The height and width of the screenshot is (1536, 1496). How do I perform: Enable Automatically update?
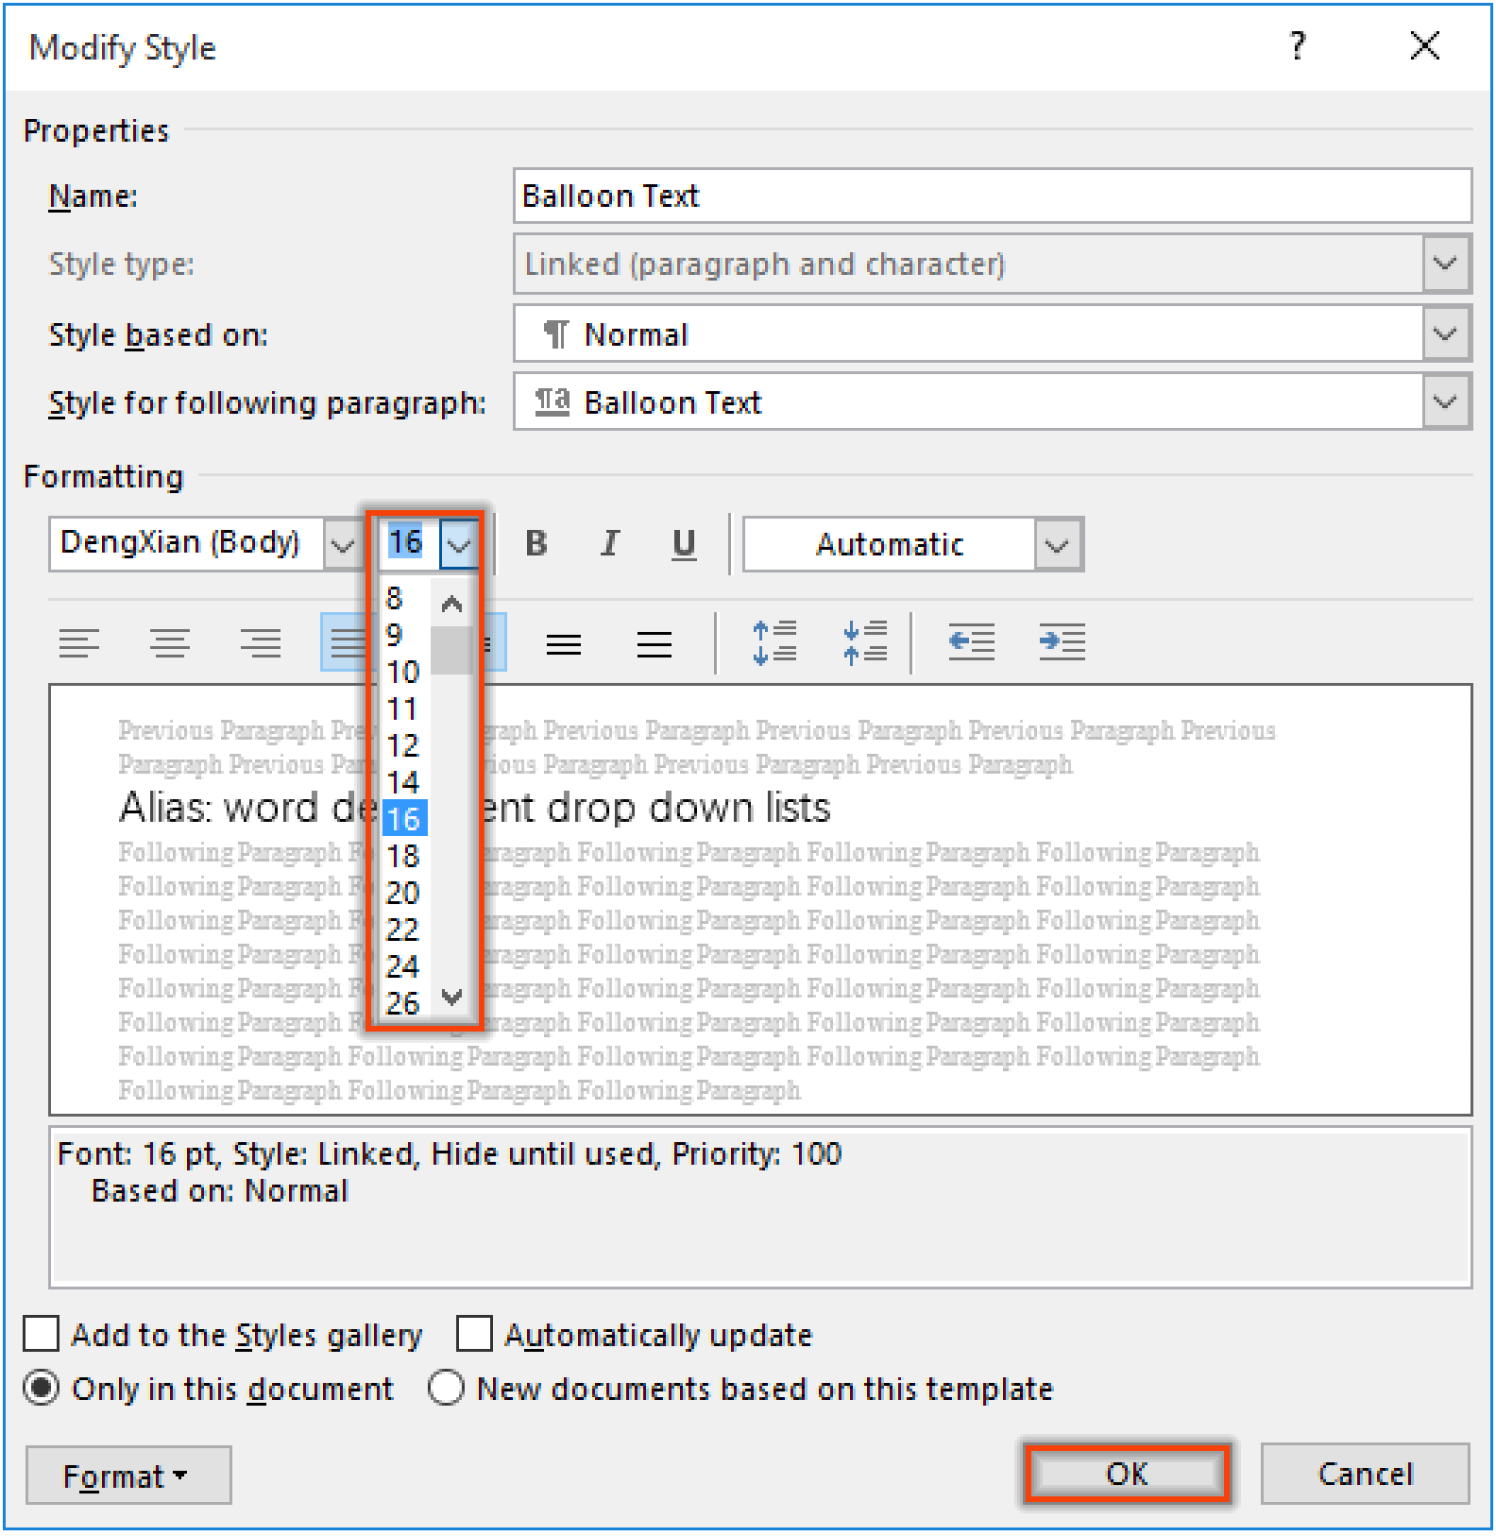[474, 1334]
